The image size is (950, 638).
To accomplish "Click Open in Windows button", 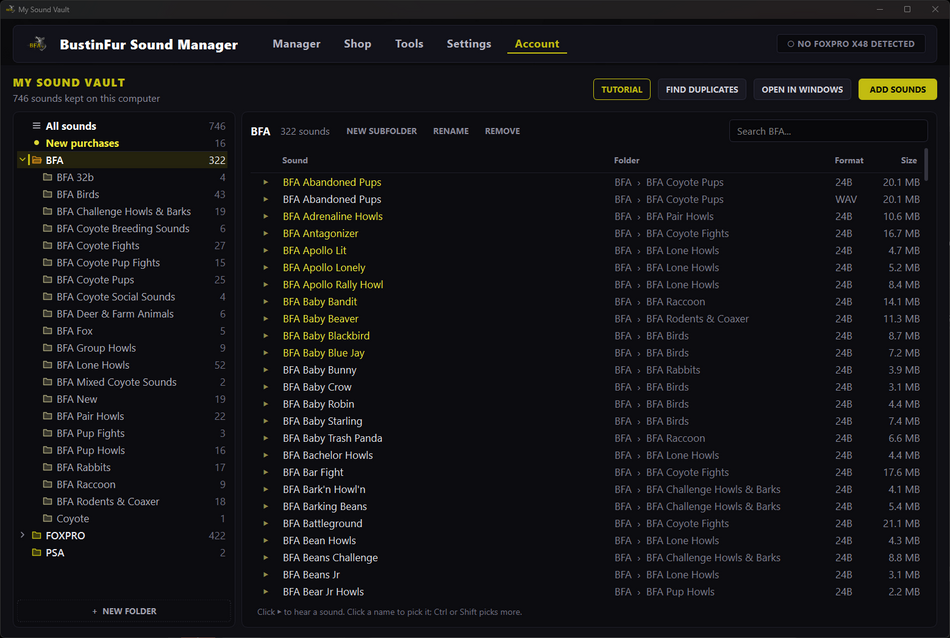I will 802,90.
